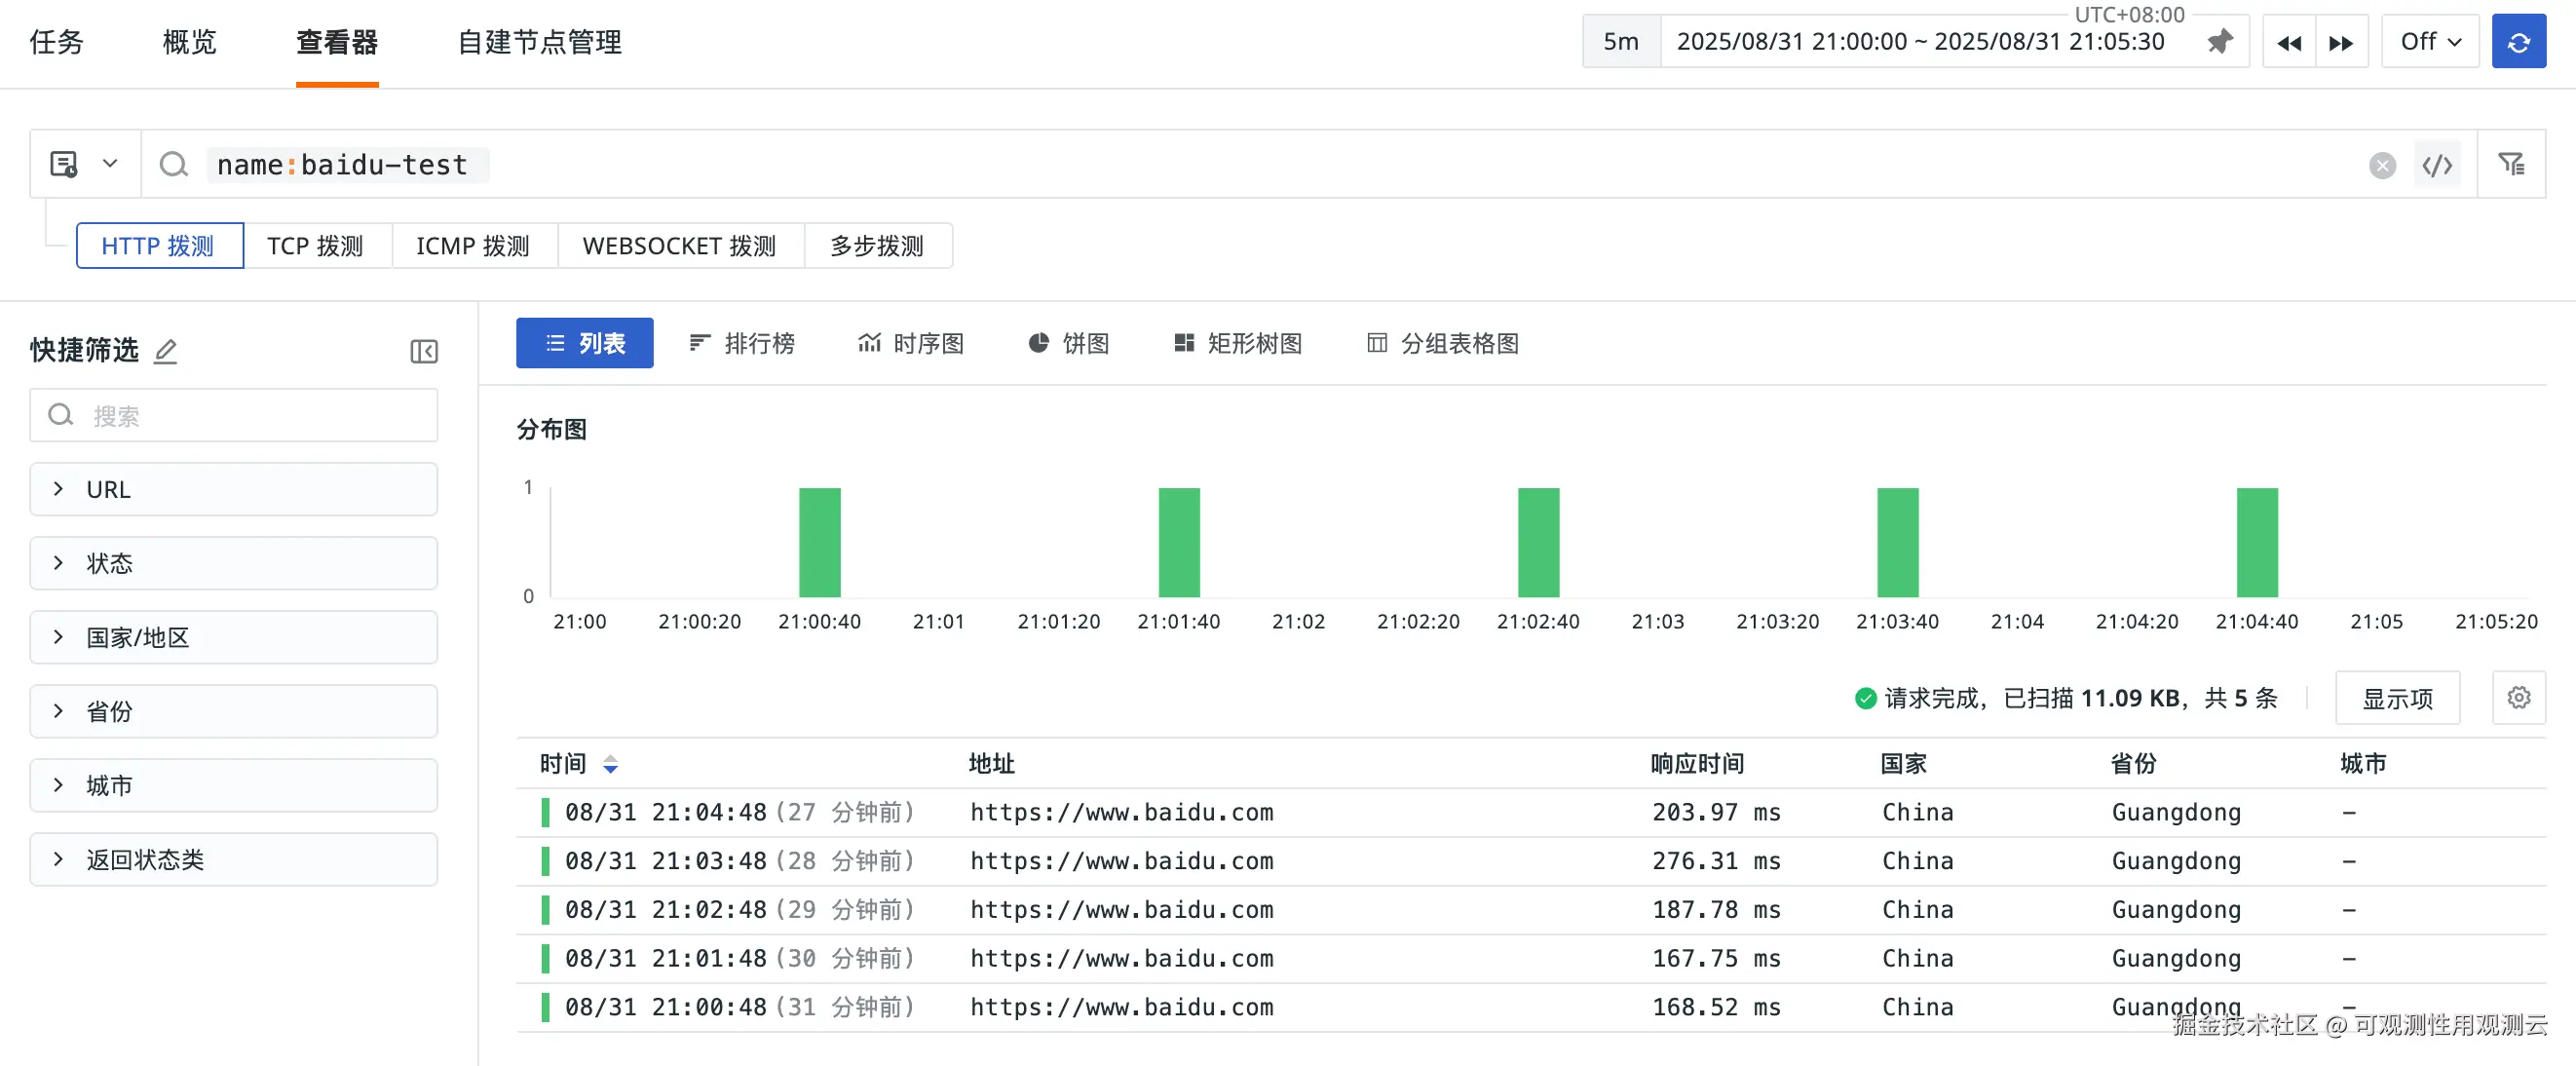
Task: Switch to 饼图 view
Action: tap(1069, 343)
